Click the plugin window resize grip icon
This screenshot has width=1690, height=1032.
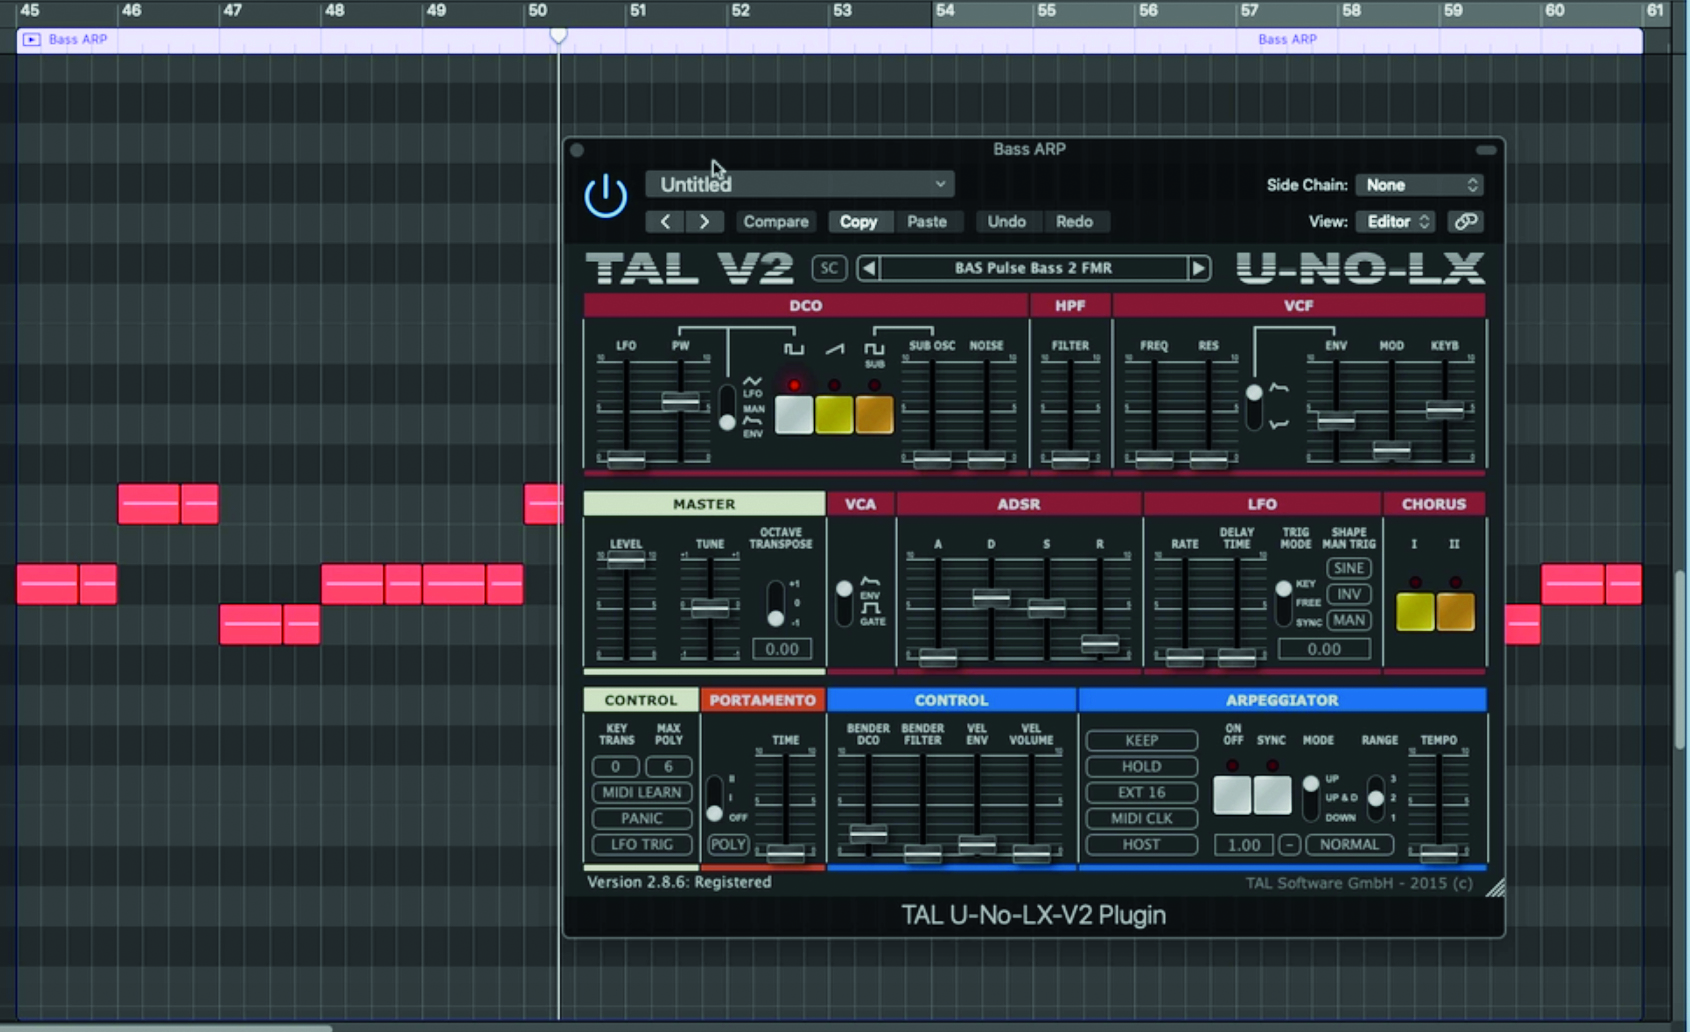click(x=1495, y=888)
